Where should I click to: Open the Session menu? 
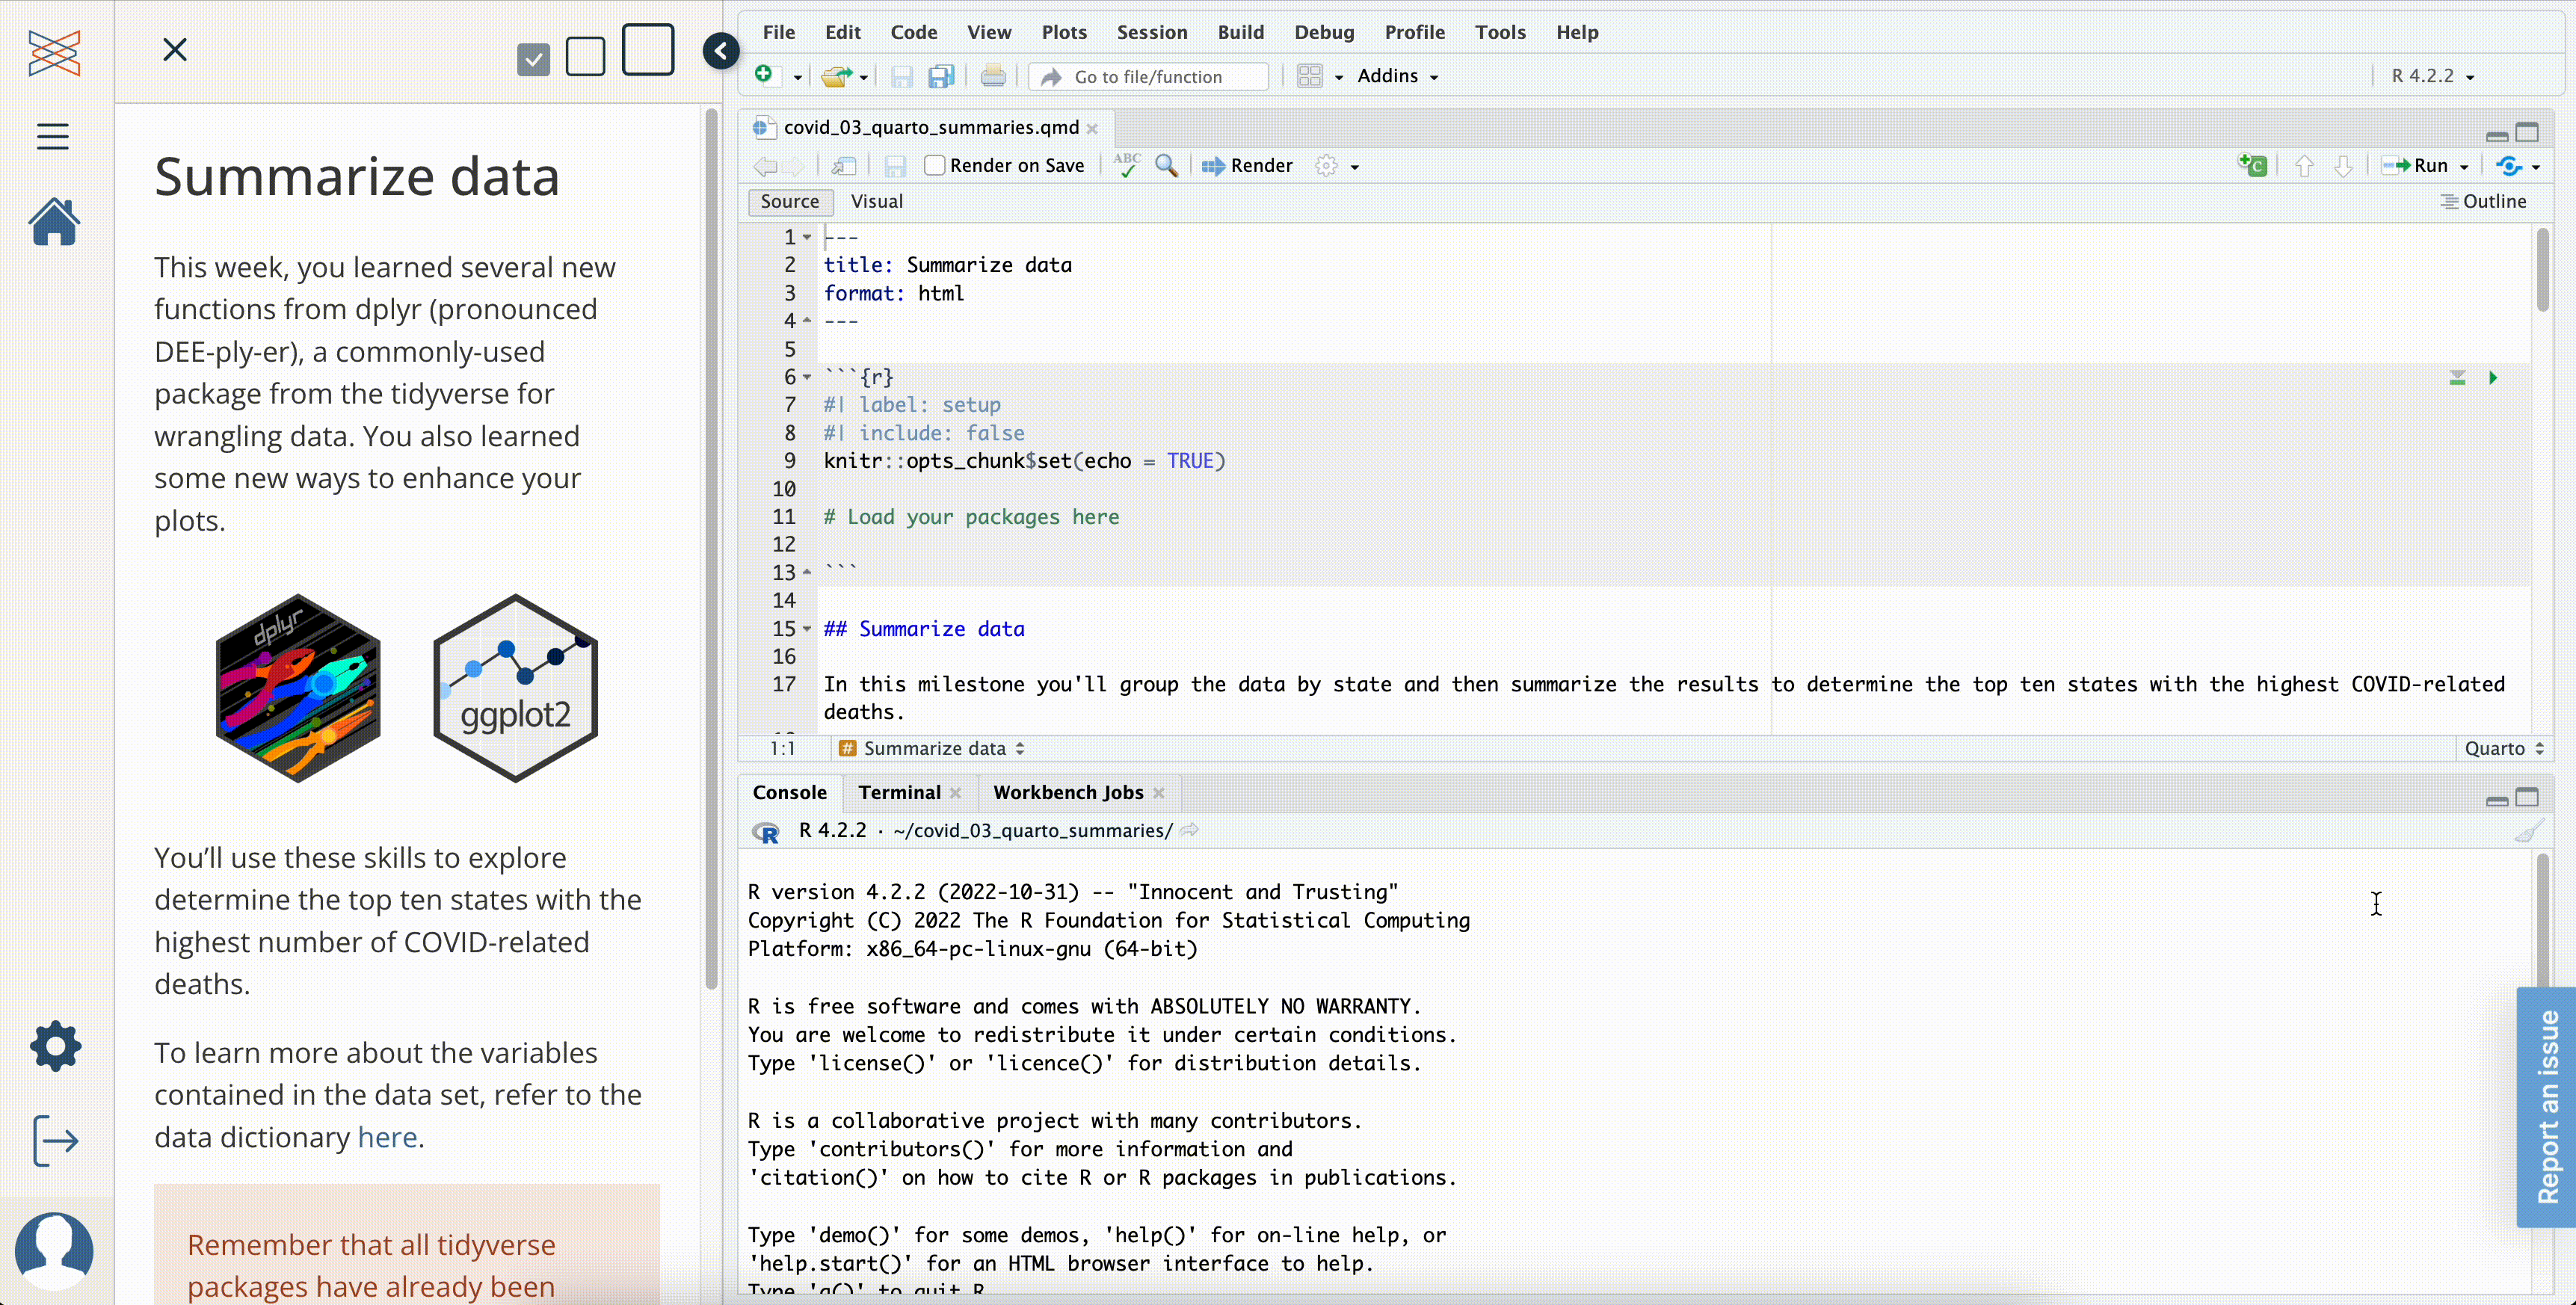tap(1151, 32)
